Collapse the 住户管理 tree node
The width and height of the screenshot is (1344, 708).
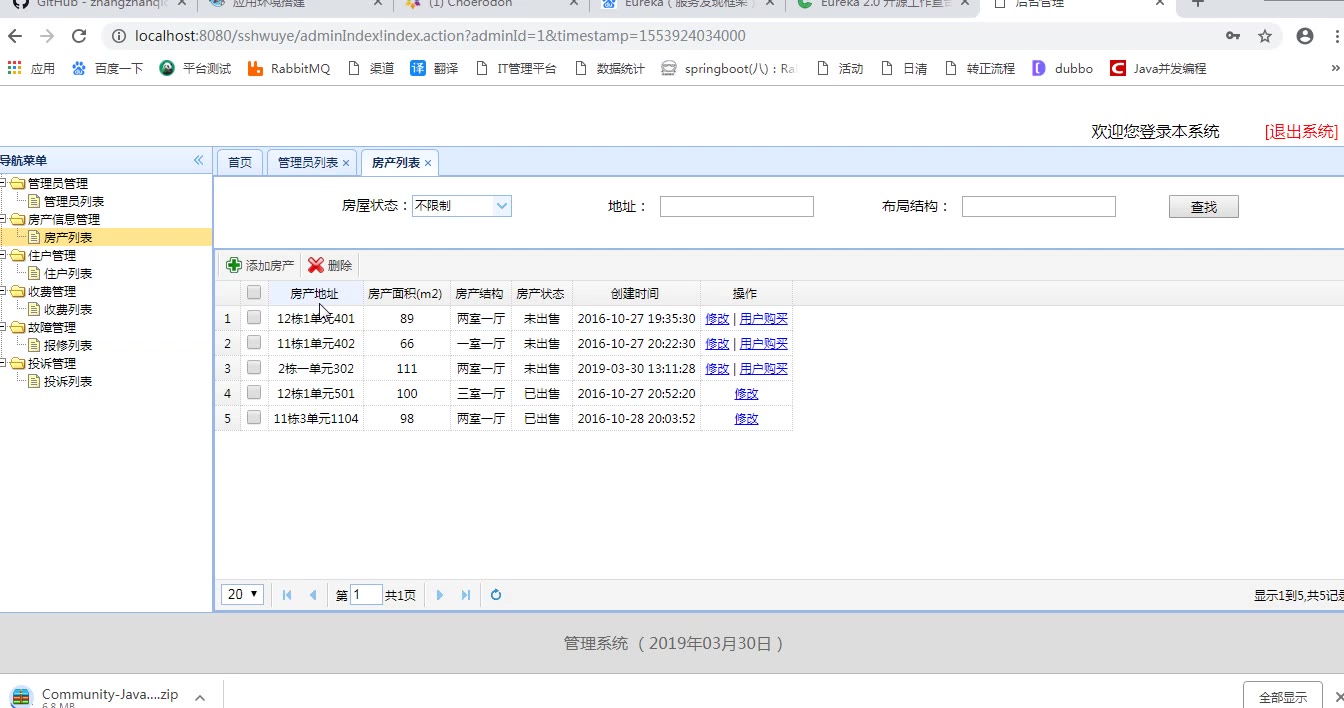4,255
